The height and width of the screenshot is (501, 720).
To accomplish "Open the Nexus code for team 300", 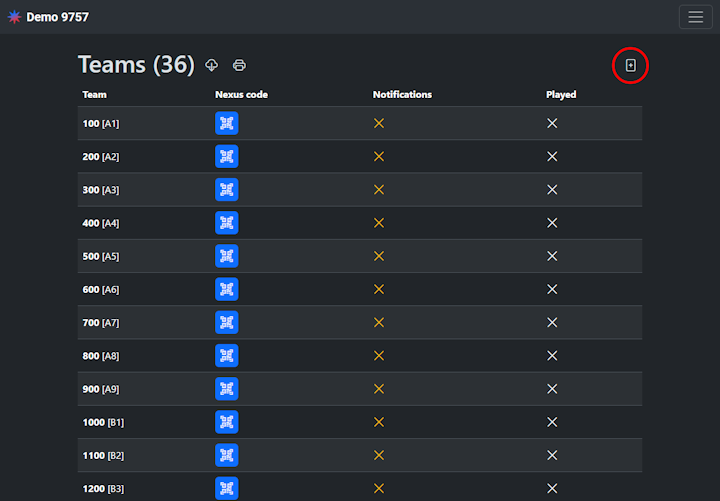I will pos(227,190).
